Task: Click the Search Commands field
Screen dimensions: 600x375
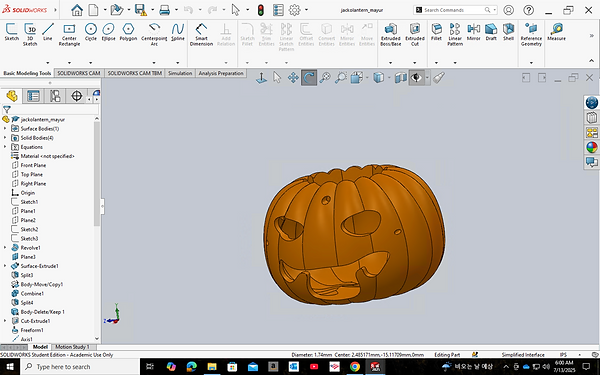Action: [455, 10]
